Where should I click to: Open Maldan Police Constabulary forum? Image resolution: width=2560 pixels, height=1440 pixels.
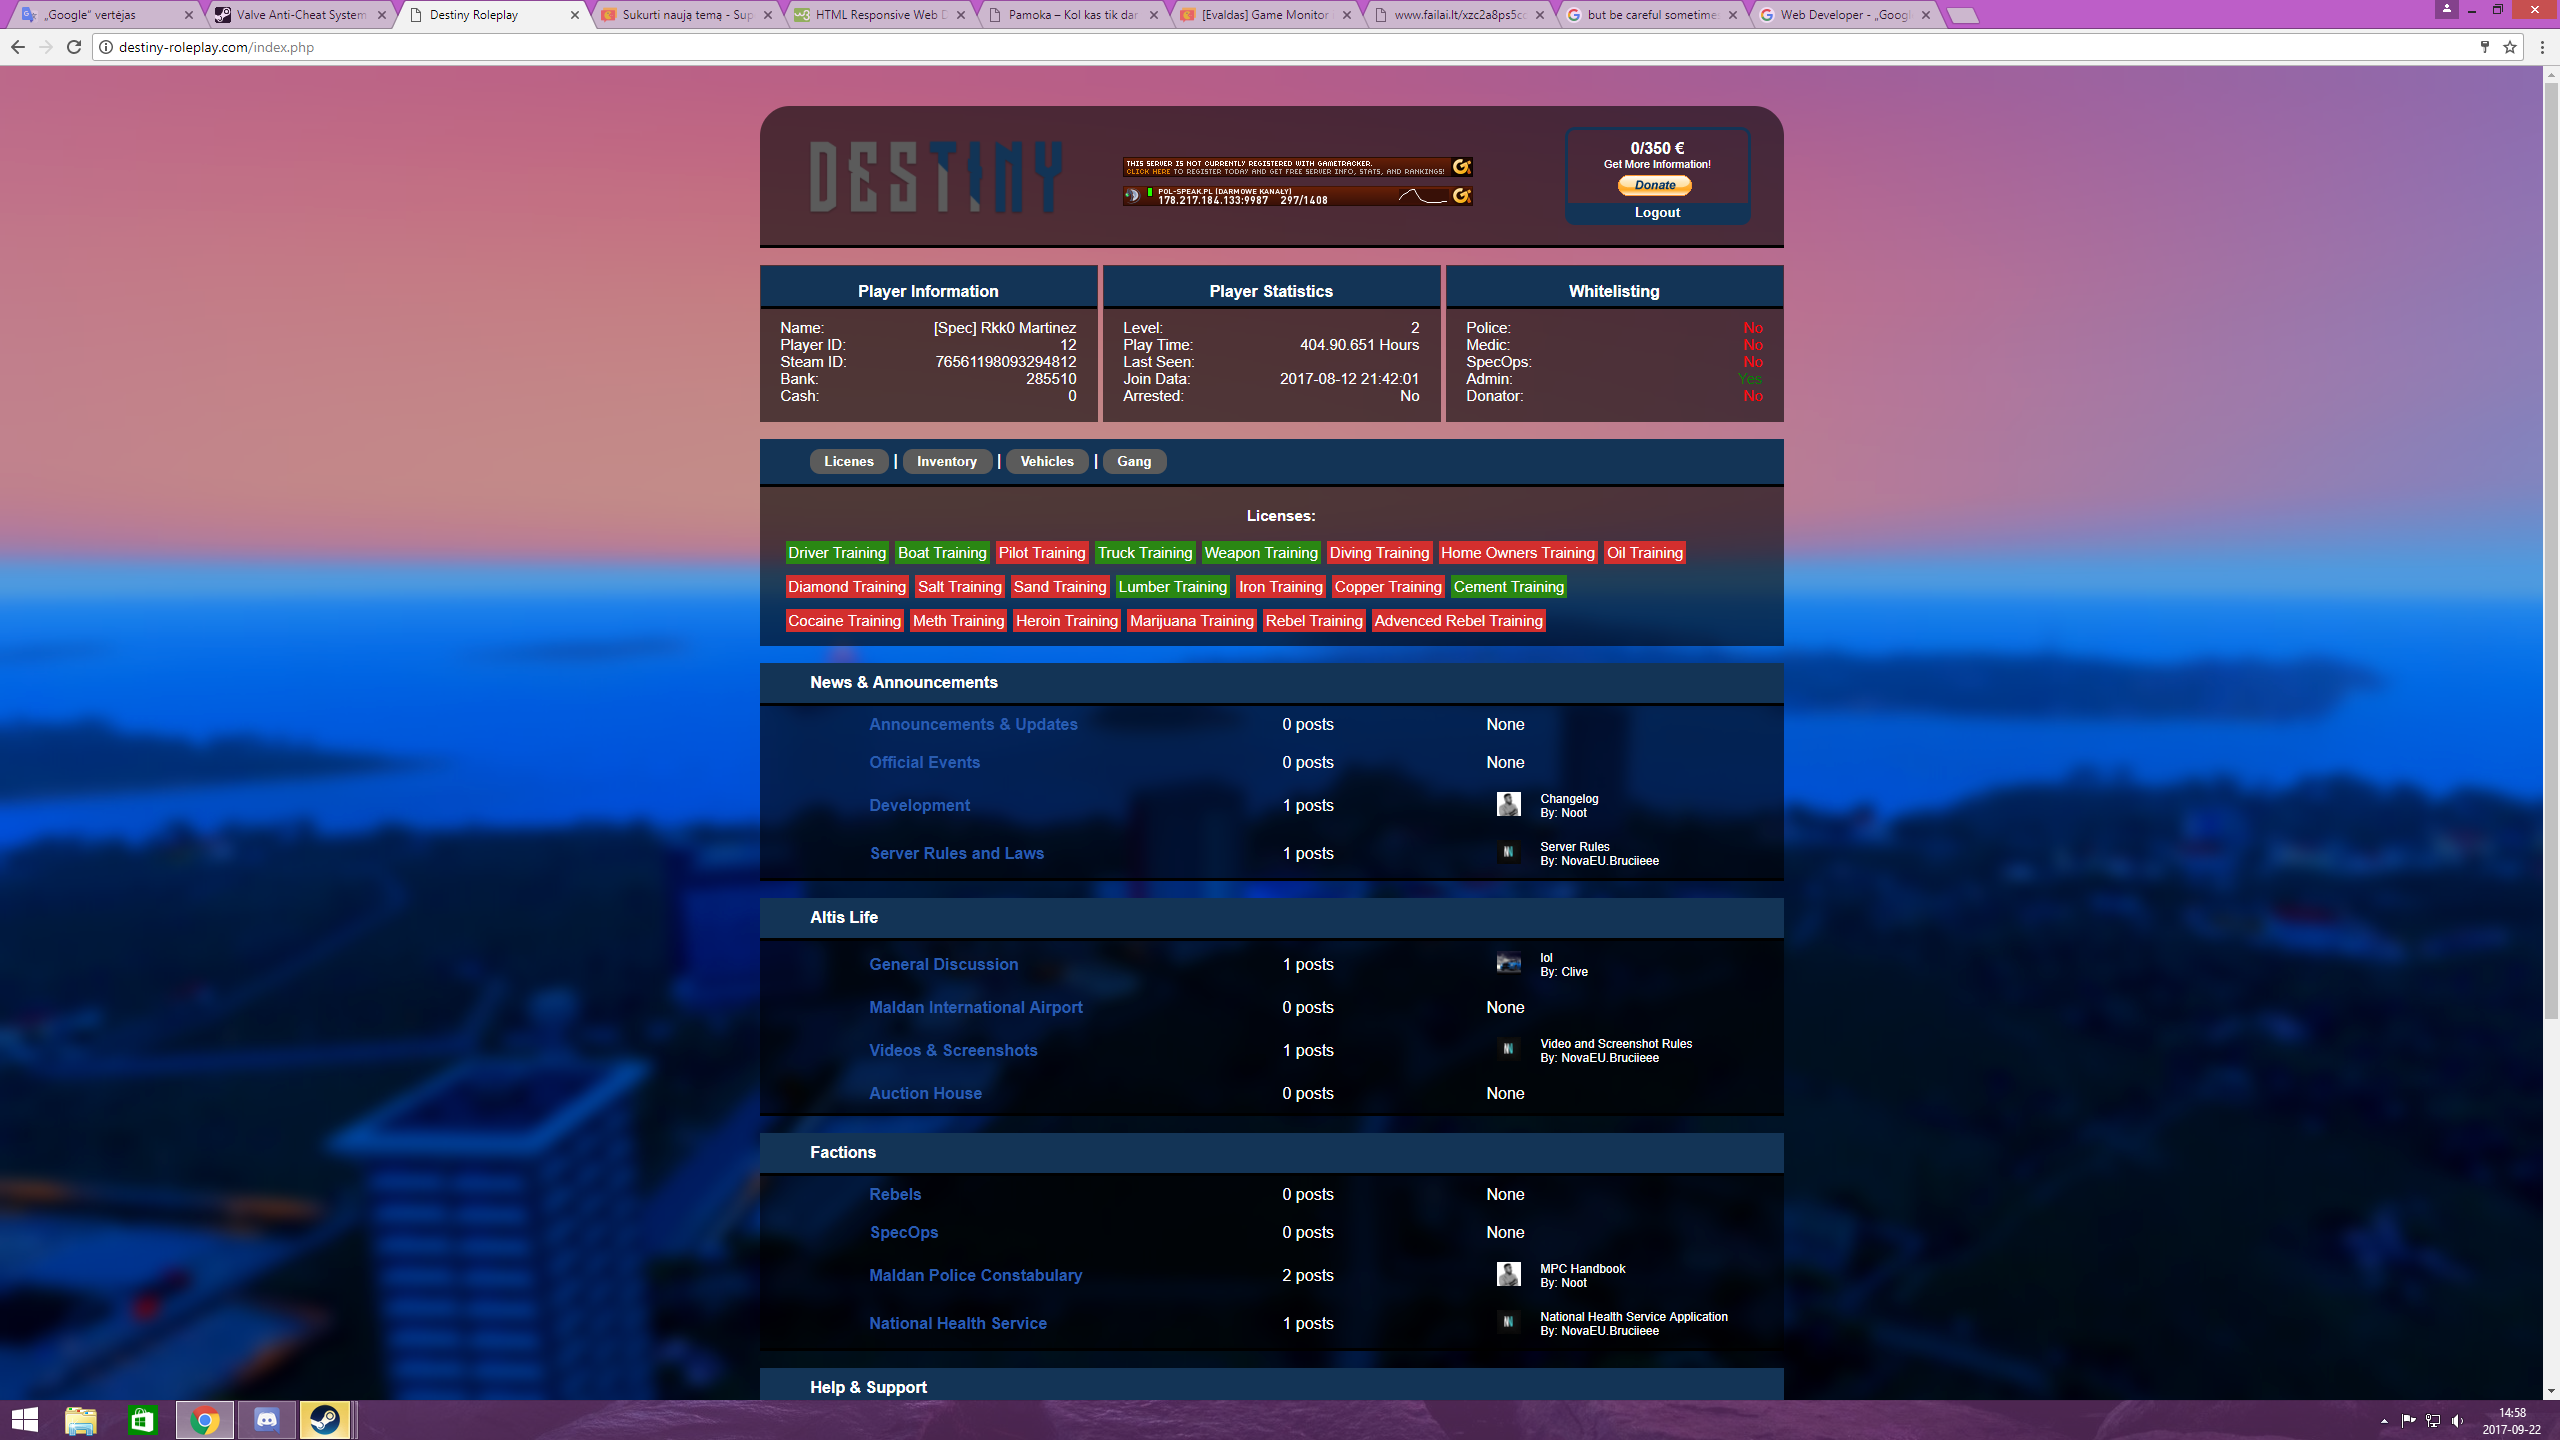pos(975,1275)
